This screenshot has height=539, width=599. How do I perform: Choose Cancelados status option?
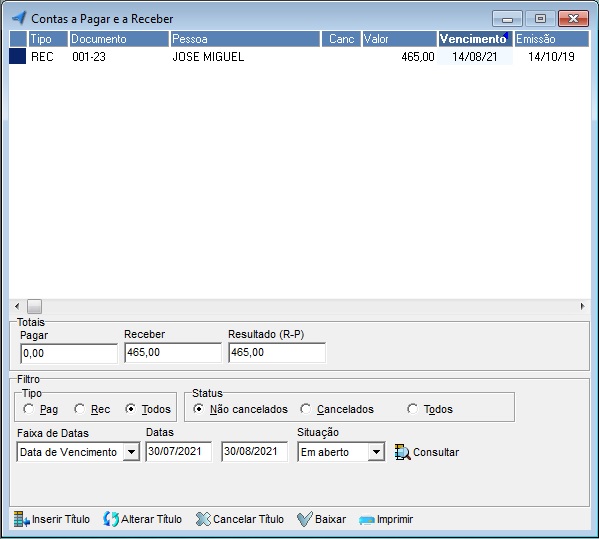305,409
